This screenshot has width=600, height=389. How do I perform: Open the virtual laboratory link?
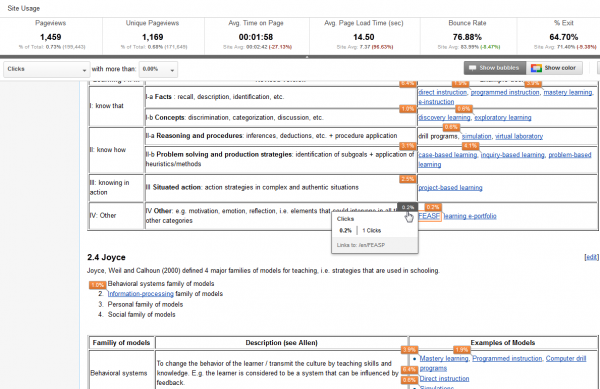[519, 136]
